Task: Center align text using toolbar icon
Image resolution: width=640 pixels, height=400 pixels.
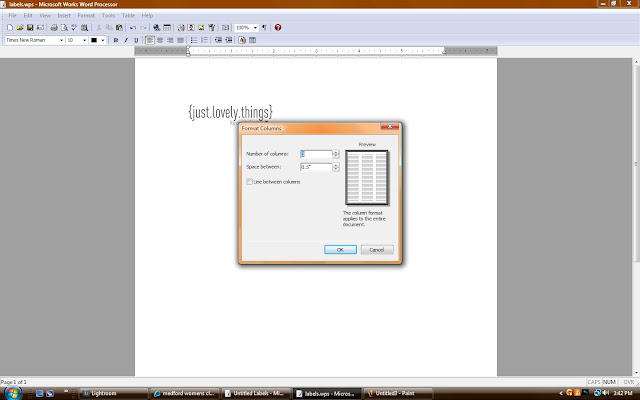Action: coord(160,40)
